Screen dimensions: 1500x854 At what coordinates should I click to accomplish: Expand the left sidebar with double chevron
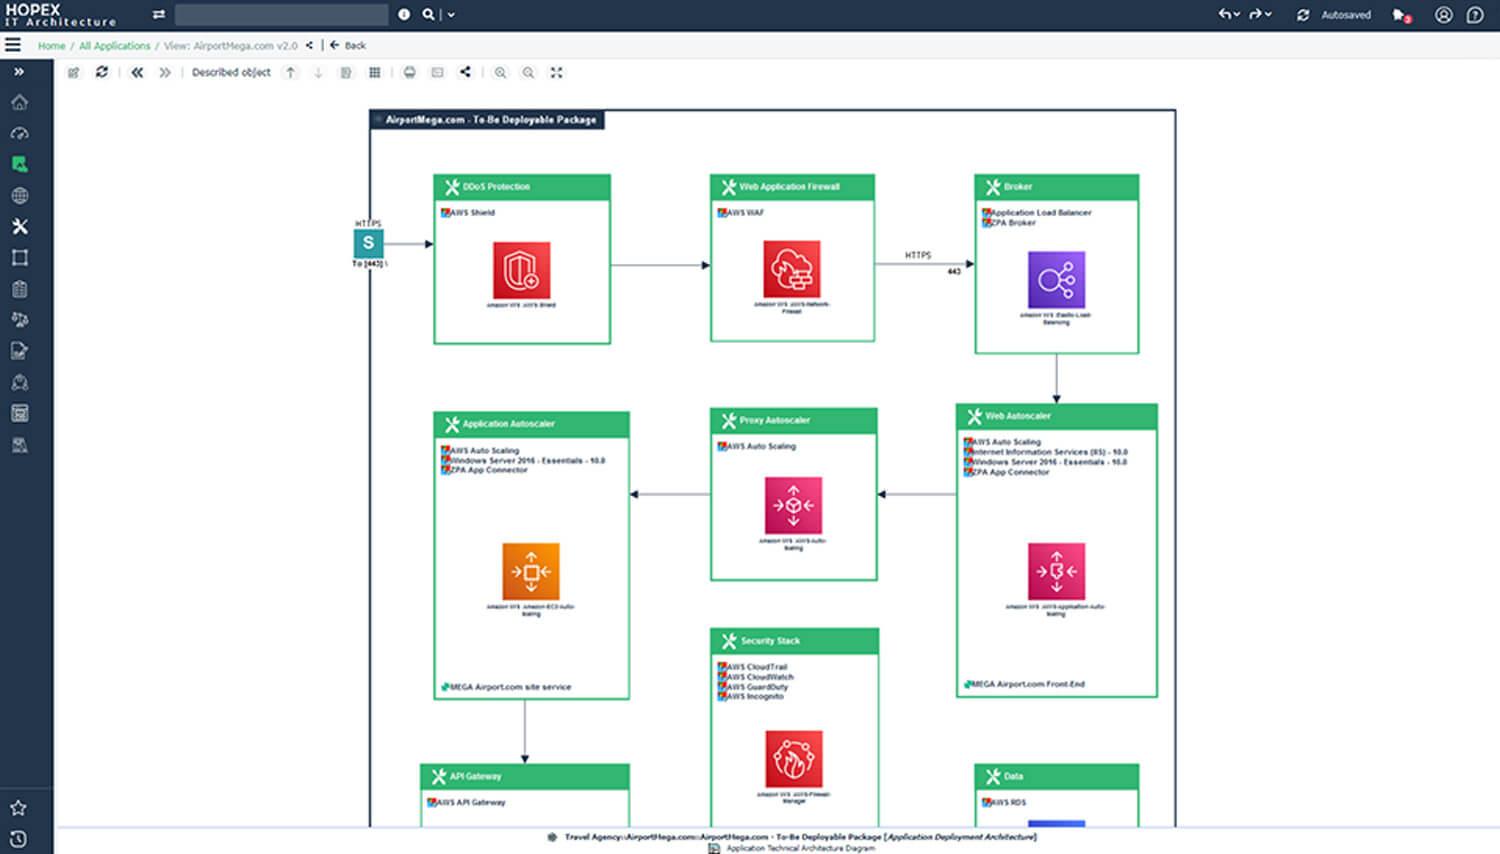pyautogui.click(x=18, y=72)
